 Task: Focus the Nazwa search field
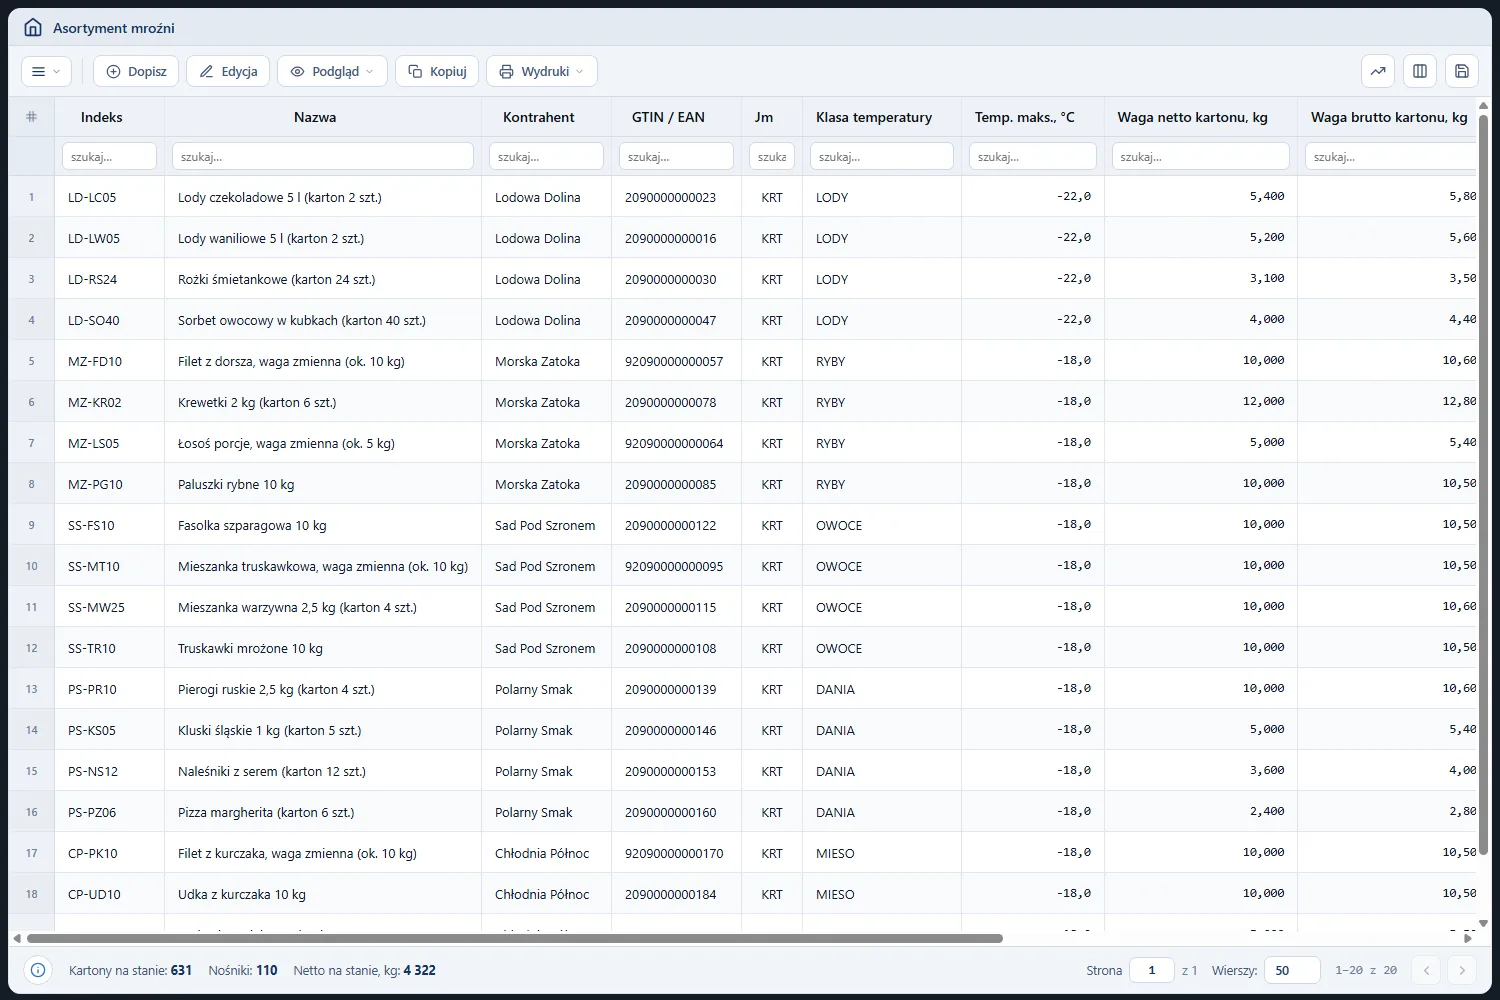coord(323,156)
